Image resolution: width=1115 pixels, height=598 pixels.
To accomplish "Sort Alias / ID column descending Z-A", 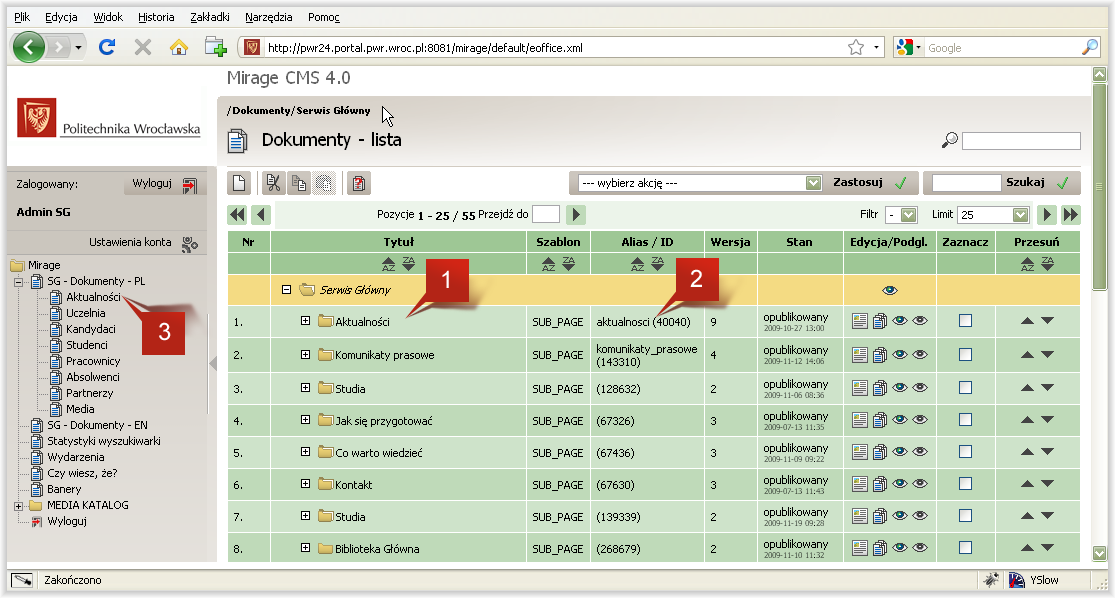I will click(658, 264).
